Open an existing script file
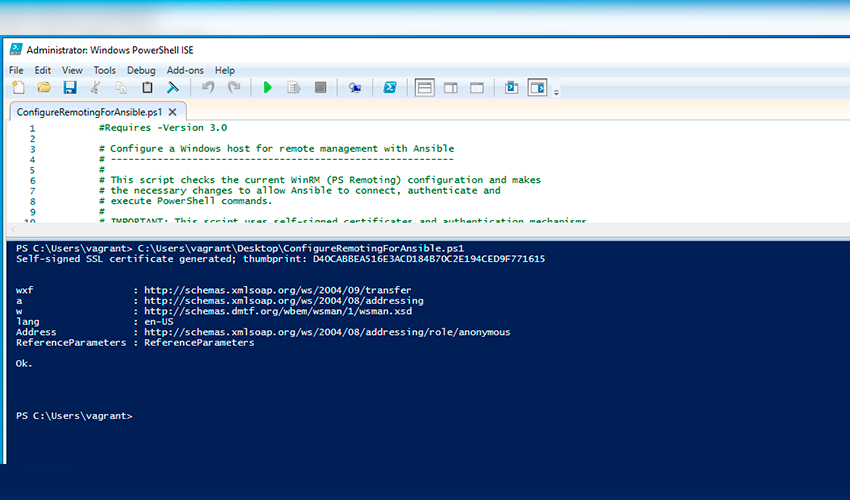Screen dimensions: 850x500 pos(44,87)
